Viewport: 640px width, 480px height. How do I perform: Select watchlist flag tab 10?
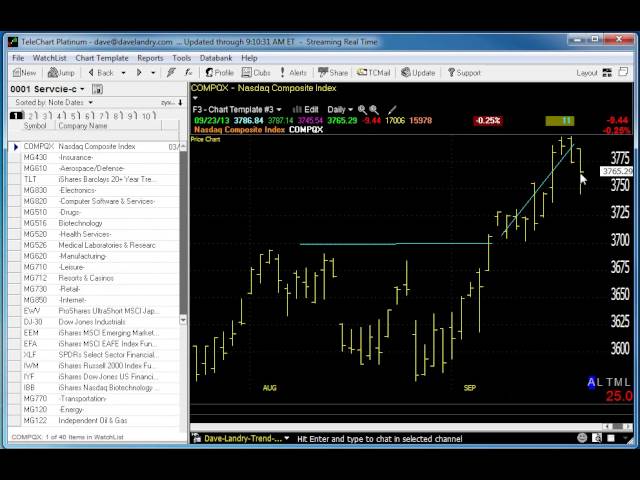[149, 116]
